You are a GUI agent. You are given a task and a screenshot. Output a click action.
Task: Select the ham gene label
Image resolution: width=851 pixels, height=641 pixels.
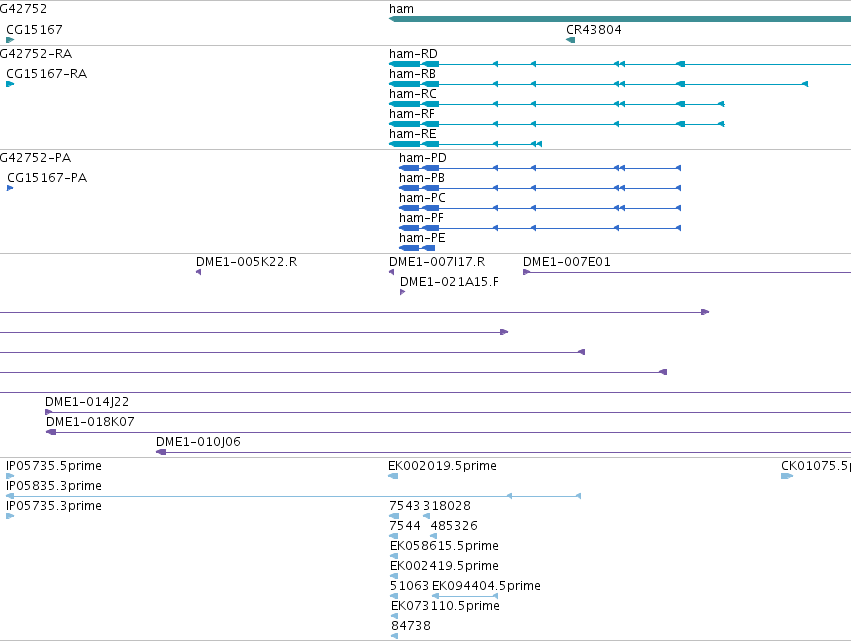pyautogui.click(x=401, y=9)
